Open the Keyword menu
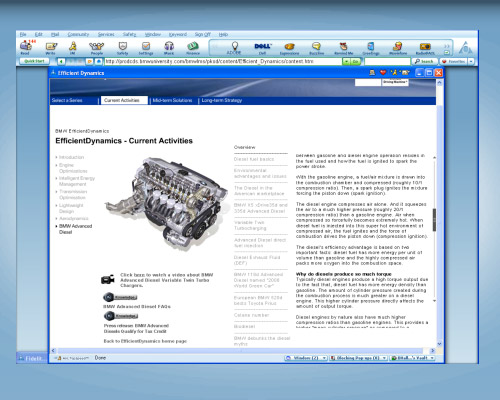This screenshot has width=500, height=400. tap(178, 34)
